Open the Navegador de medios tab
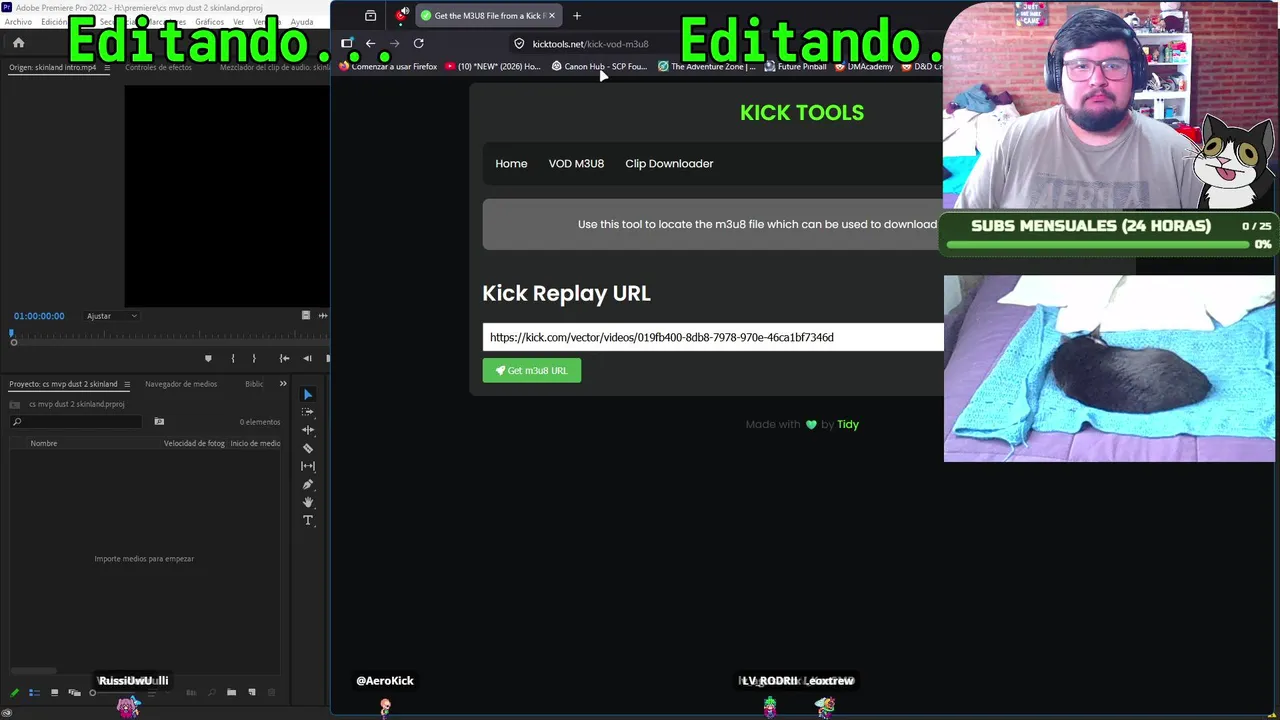The image size is (1280, 720). click(x=181, y=384)
